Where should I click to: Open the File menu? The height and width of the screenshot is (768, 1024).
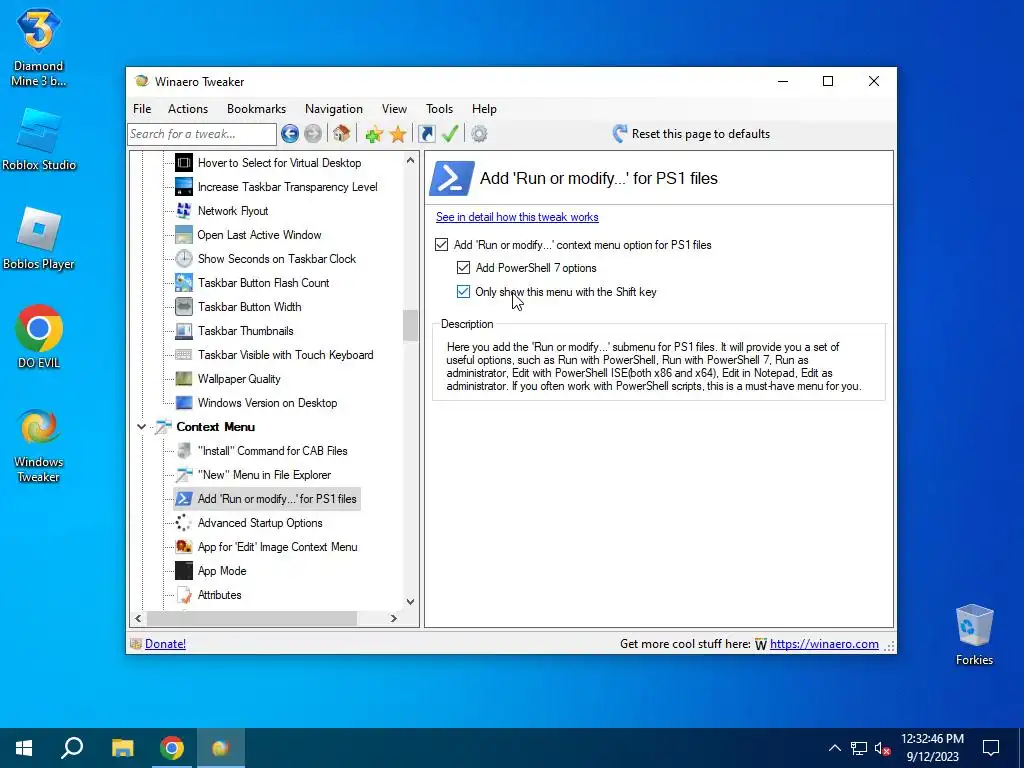(x=142, y=109)
